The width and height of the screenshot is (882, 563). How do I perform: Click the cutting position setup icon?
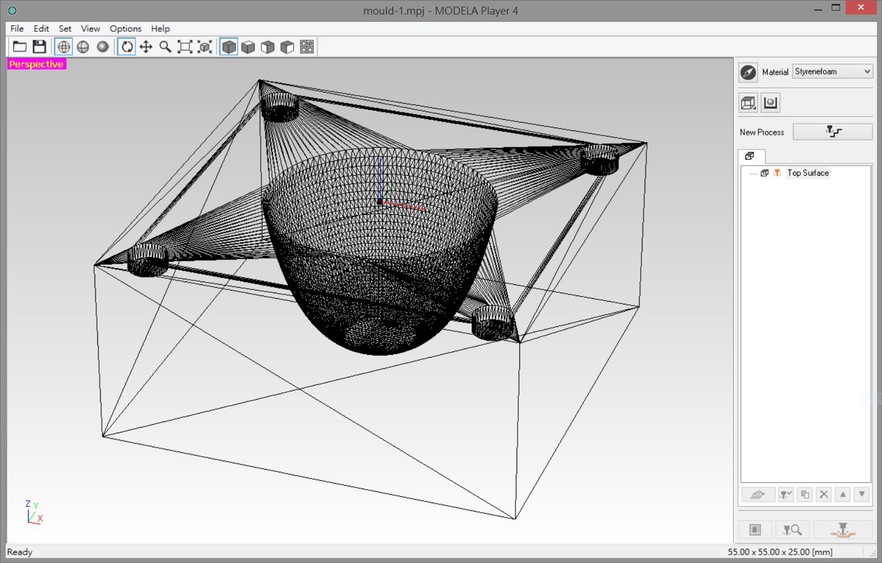click(x=755, y=530)
